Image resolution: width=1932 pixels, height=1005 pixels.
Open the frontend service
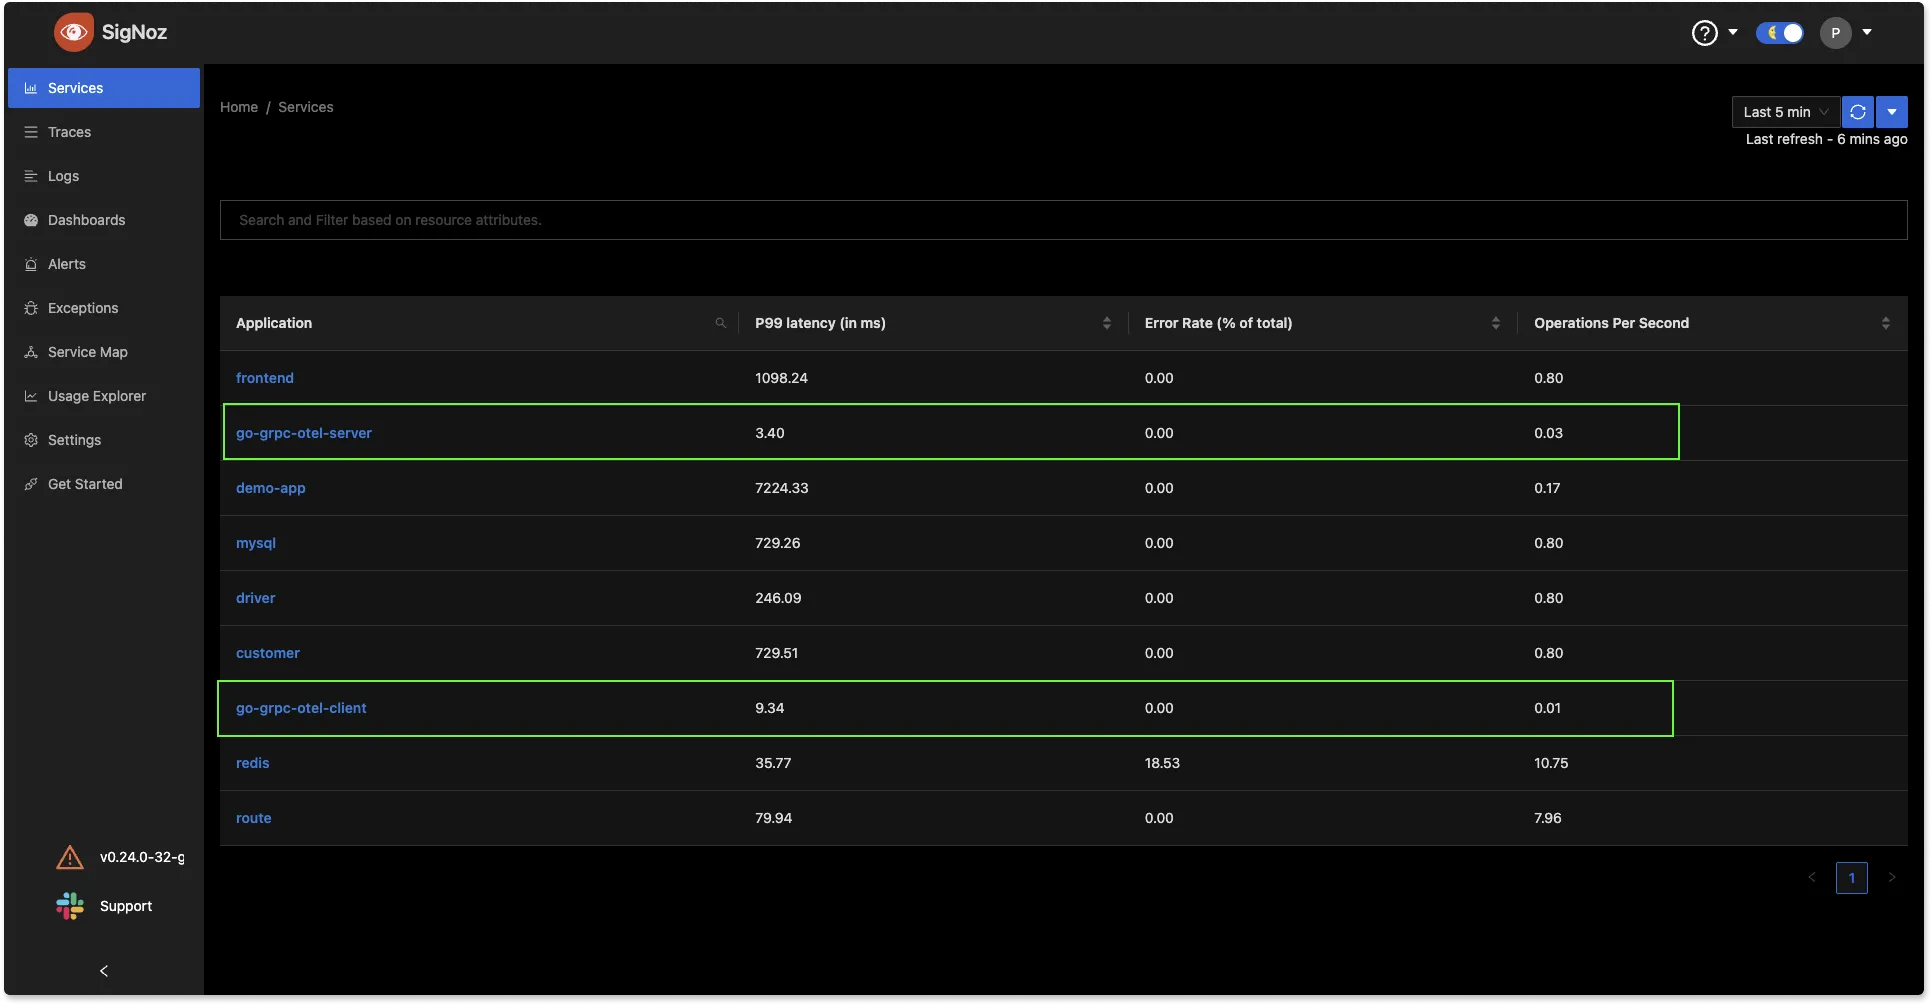click(x=265, y=378)
